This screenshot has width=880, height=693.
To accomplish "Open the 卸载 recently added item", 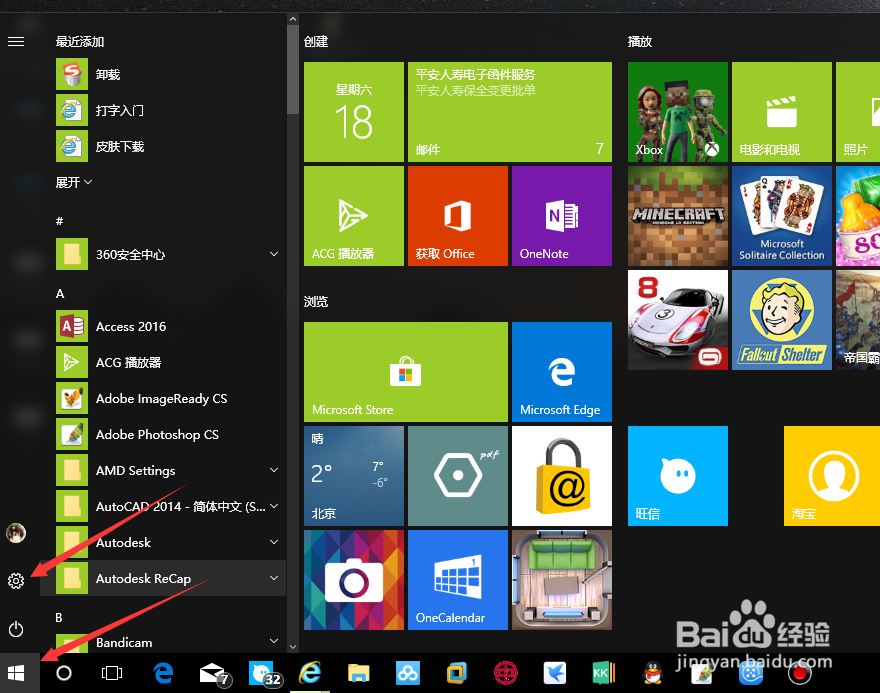I will point(171,74).
